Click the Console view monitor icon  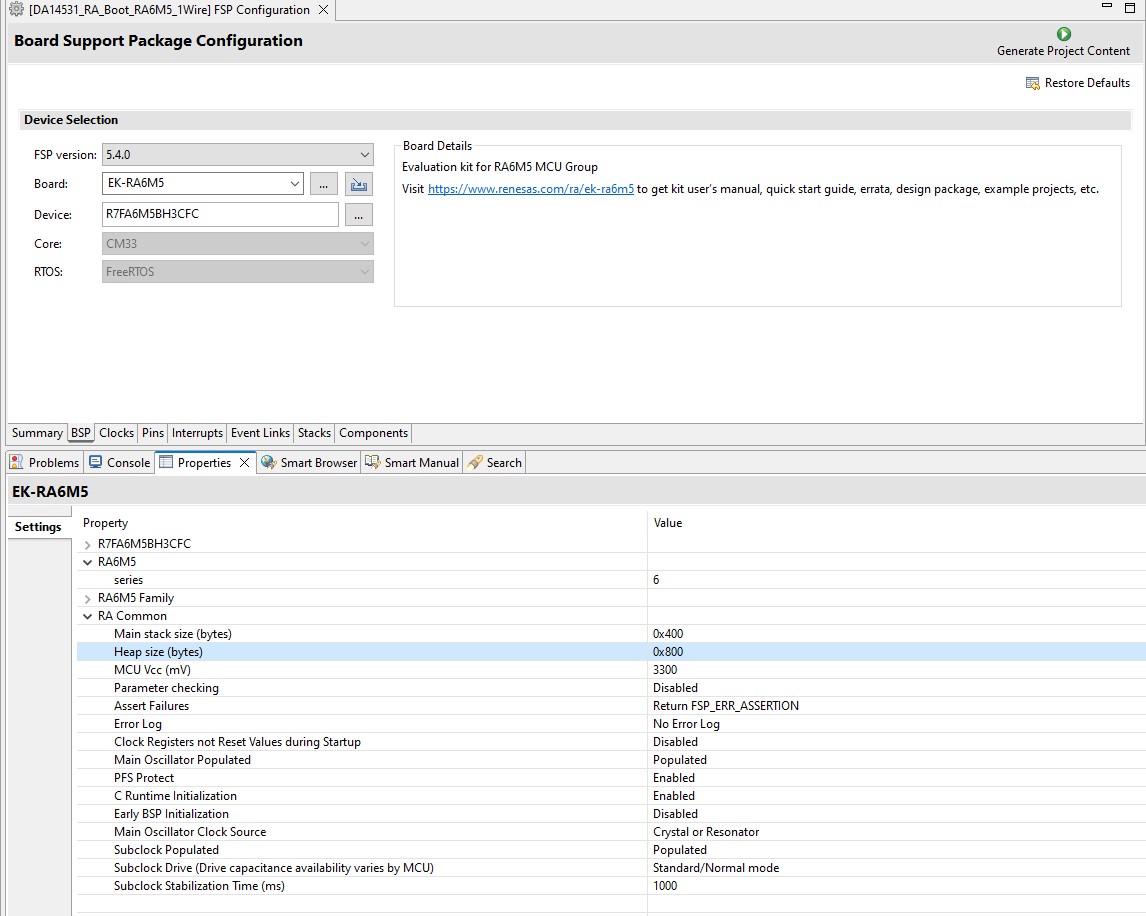coord(96,462)
